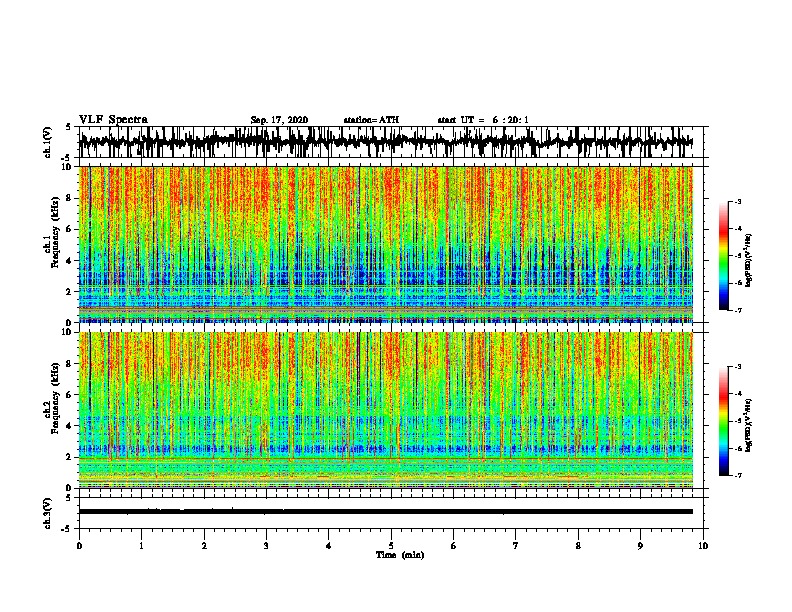This screenshot has width=792, height=612.
Task: Click the station=ATH label
Action: pyautogui.click(x=371, y=120)
